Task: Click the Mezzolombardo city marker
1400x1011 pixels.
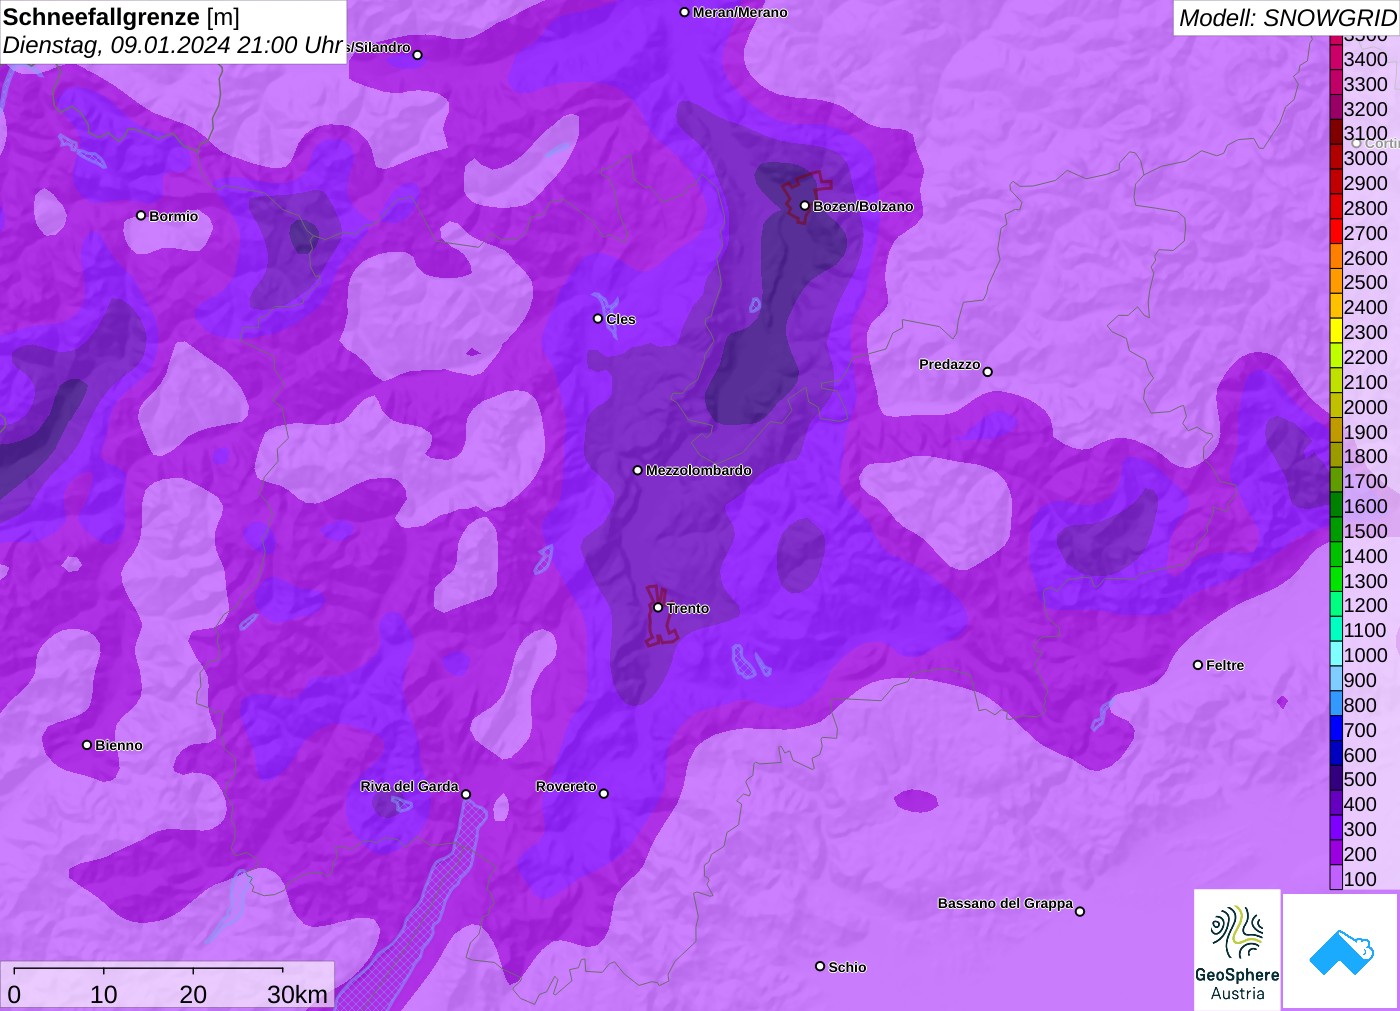Action: tap(638, 470)
